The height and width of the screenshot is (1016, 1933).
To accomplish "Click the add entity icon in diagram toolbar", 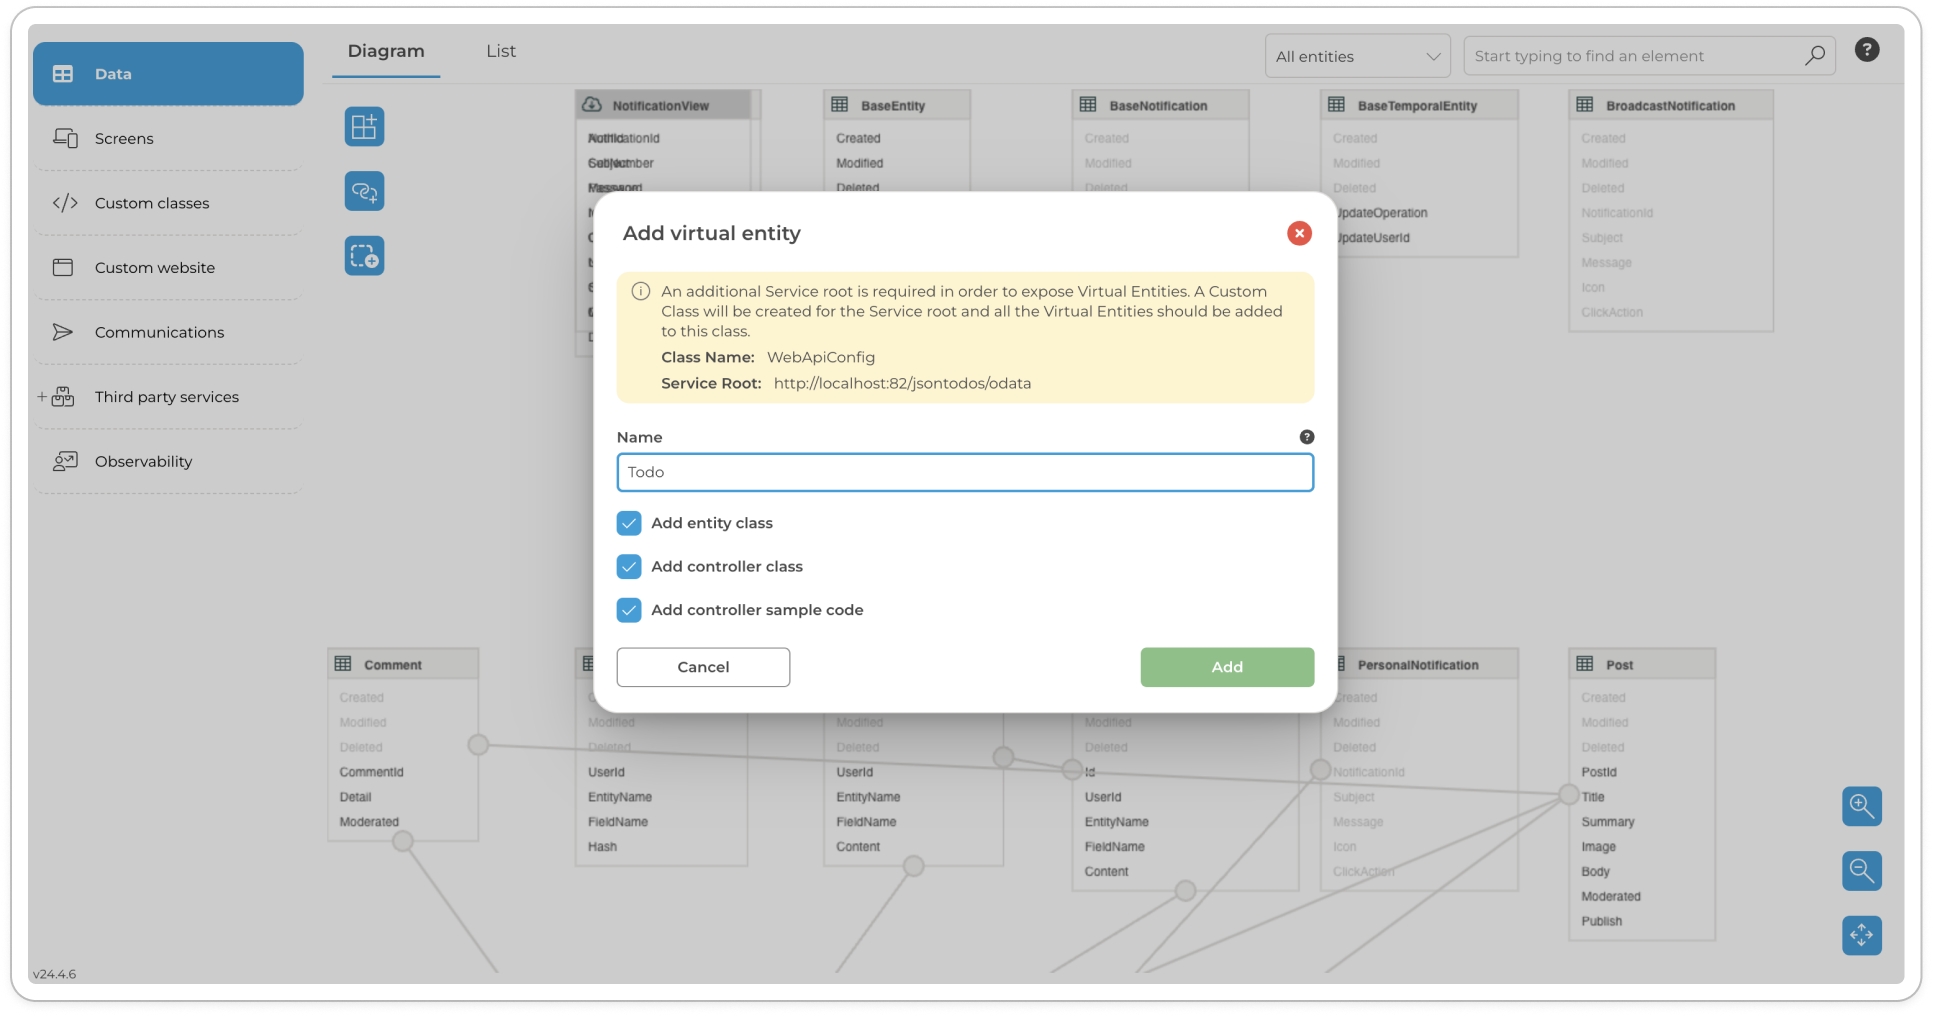I will [x=364, y=127].
